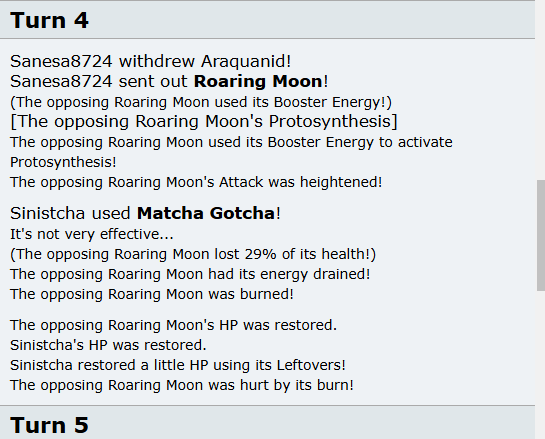Click the Turn 5 header
This screenshot has height=439, width=545.
tap(267, 422)
